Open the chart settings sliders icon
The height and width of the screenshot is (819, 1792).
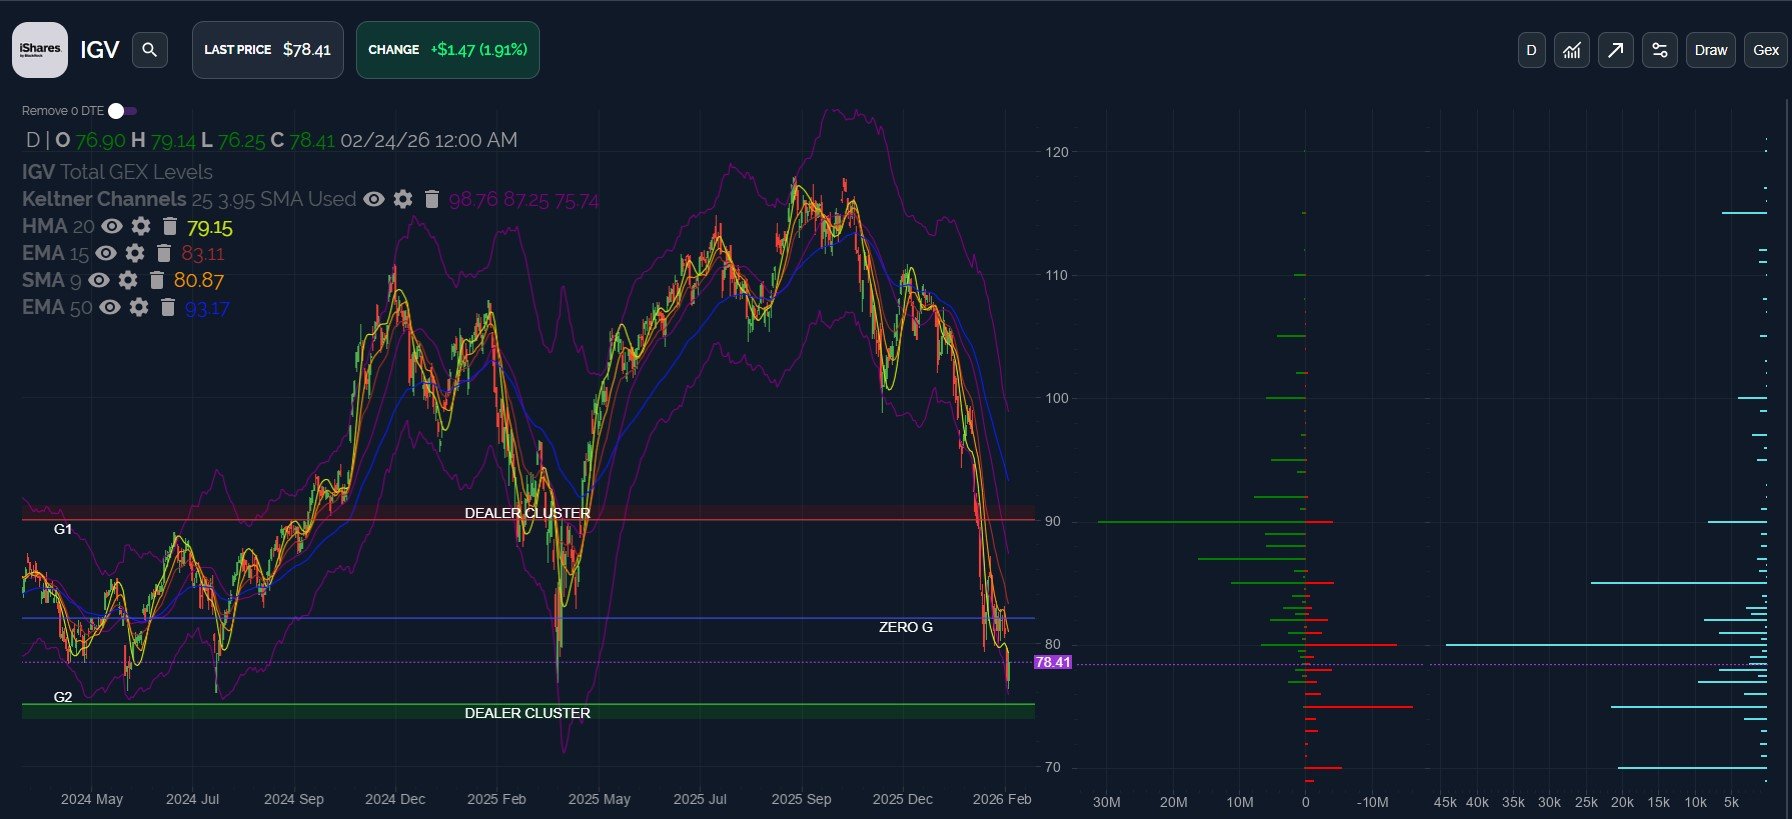1660,50
